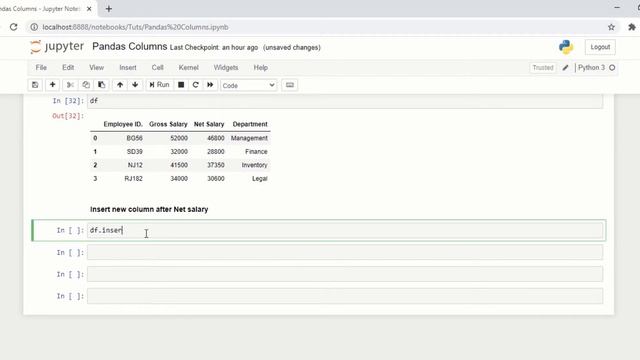This screenshot has height=360, width=640.
Task: Insert cell below with plus icon
Action: [52, 85]
